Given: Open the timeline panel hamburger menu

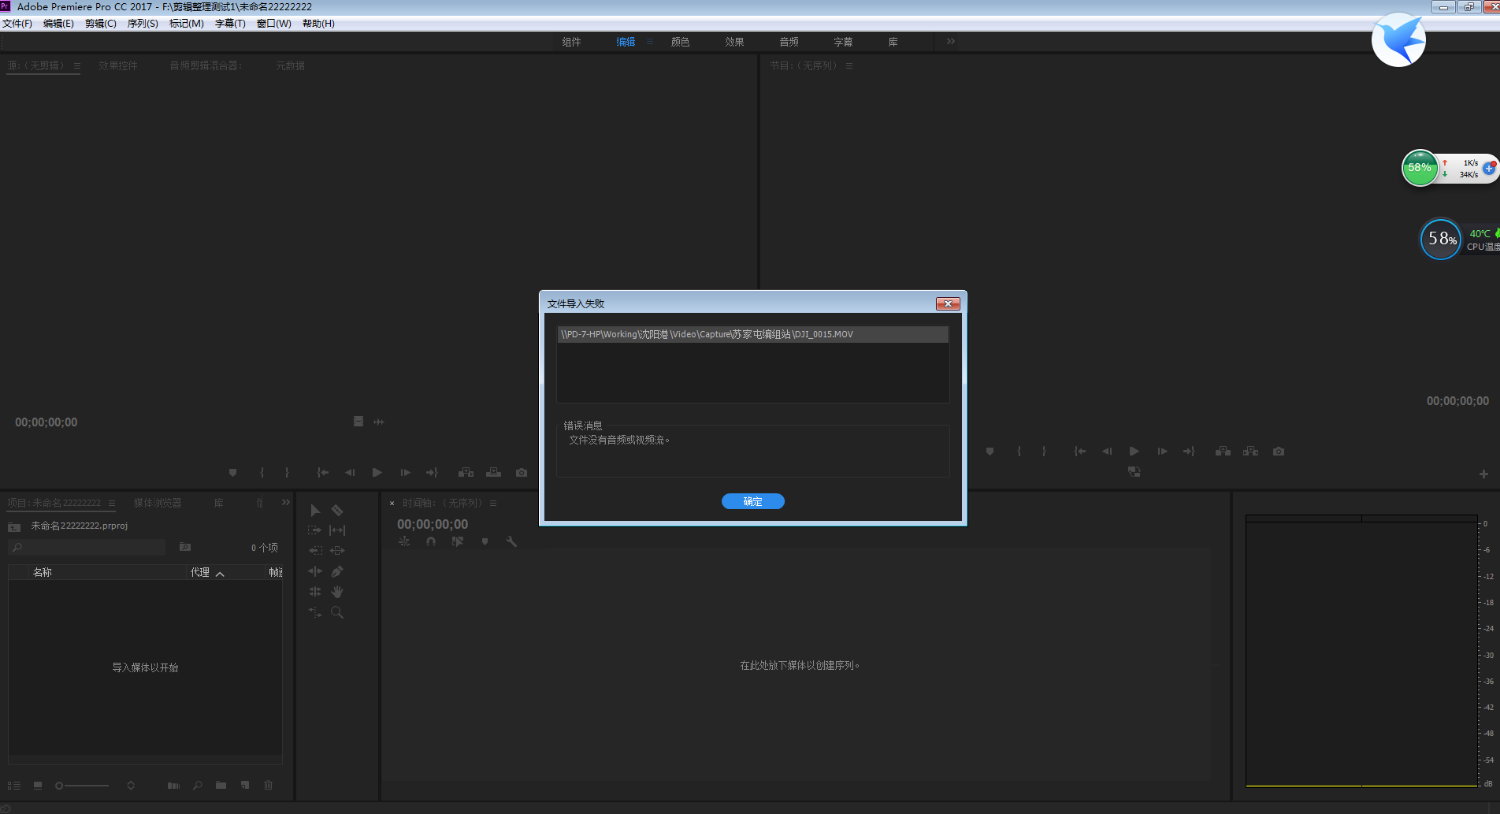Looking at the screenshot, I should 493,503.
